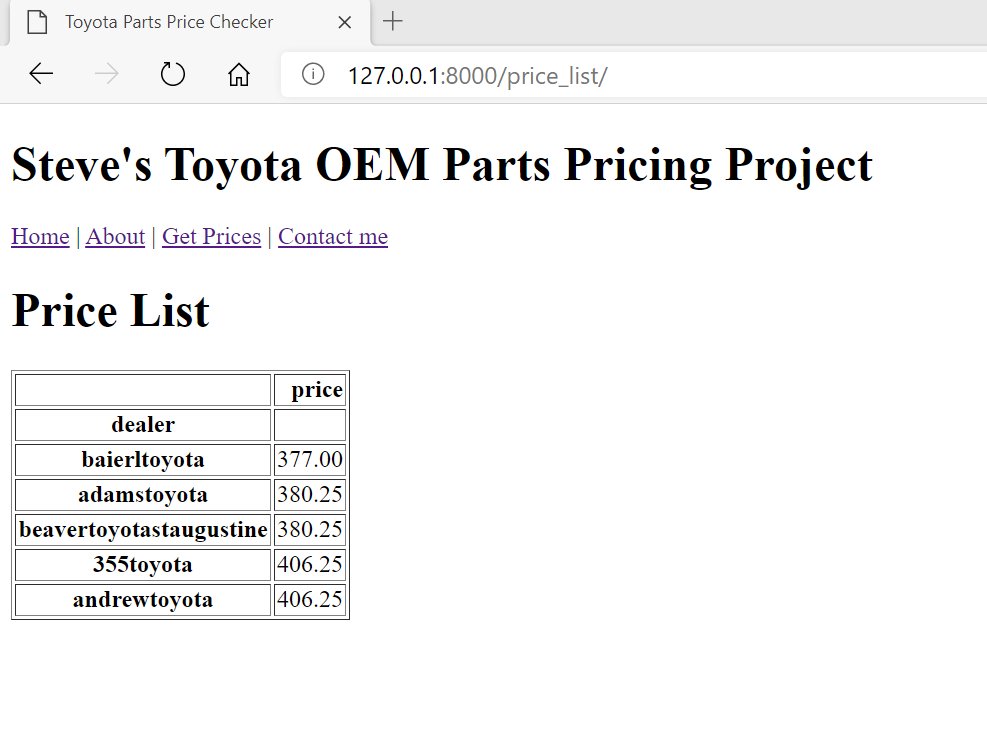Open the Contact me link

tap(333, 237)
